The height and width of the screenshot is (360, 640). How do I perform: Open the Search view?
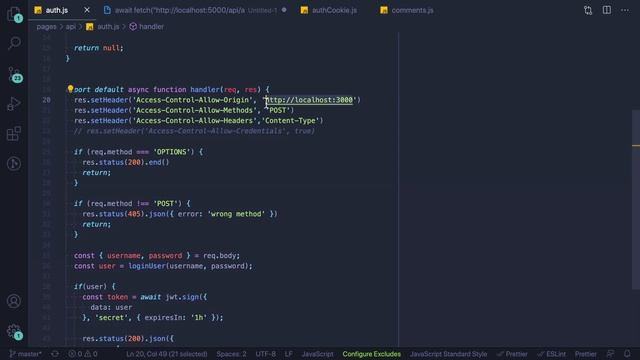tap(14, 43)
